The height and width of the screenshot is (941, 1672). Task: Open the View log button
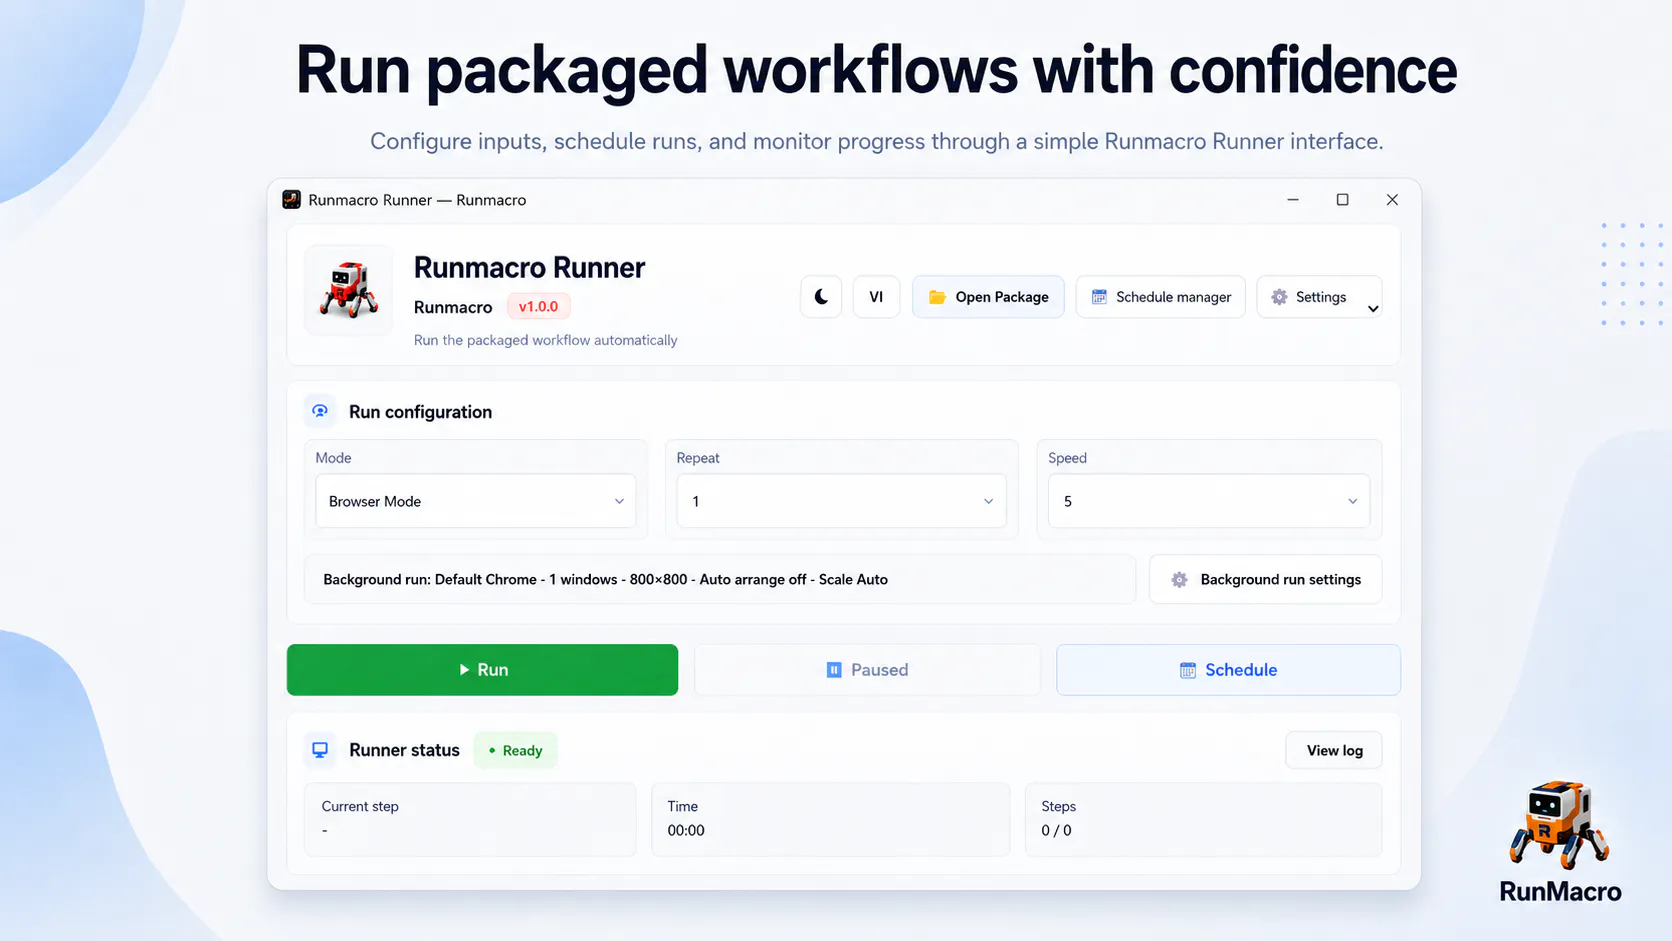point(1334,751)
